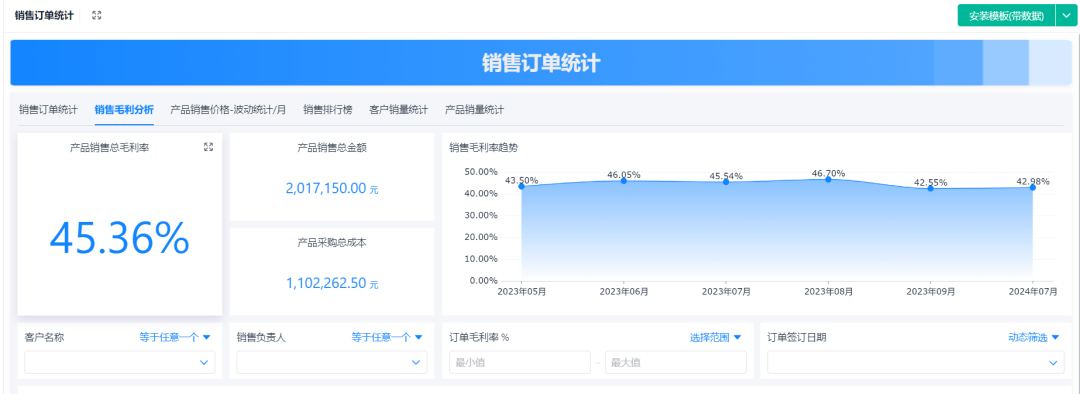Click the 安装模板(带数据) button
The width and height of the screenshot is (1080, 394).
coord(1006,15)
